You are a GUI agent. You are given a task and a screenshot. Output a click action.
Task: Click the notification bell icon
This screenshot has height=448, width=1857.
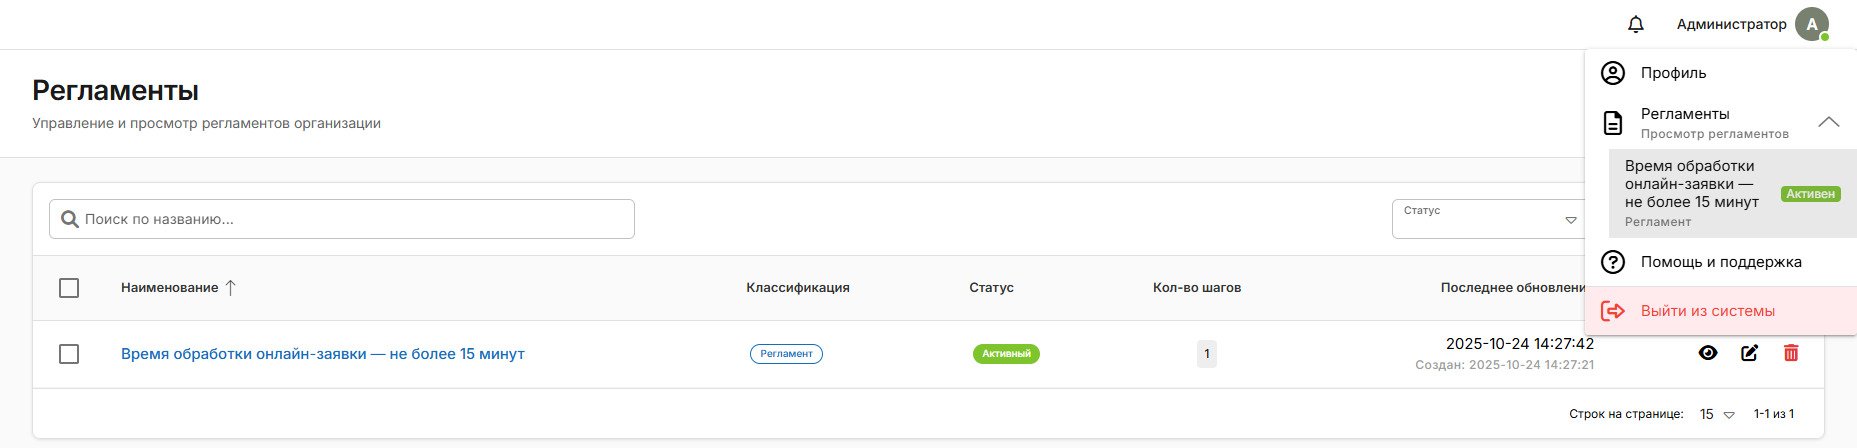coord(1636,24)
